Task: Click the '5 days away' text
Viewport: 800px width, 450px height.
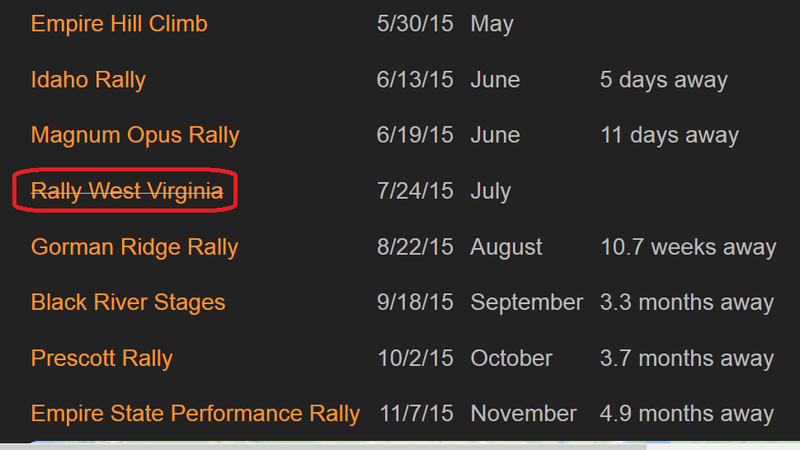Action: click(664, 80)
